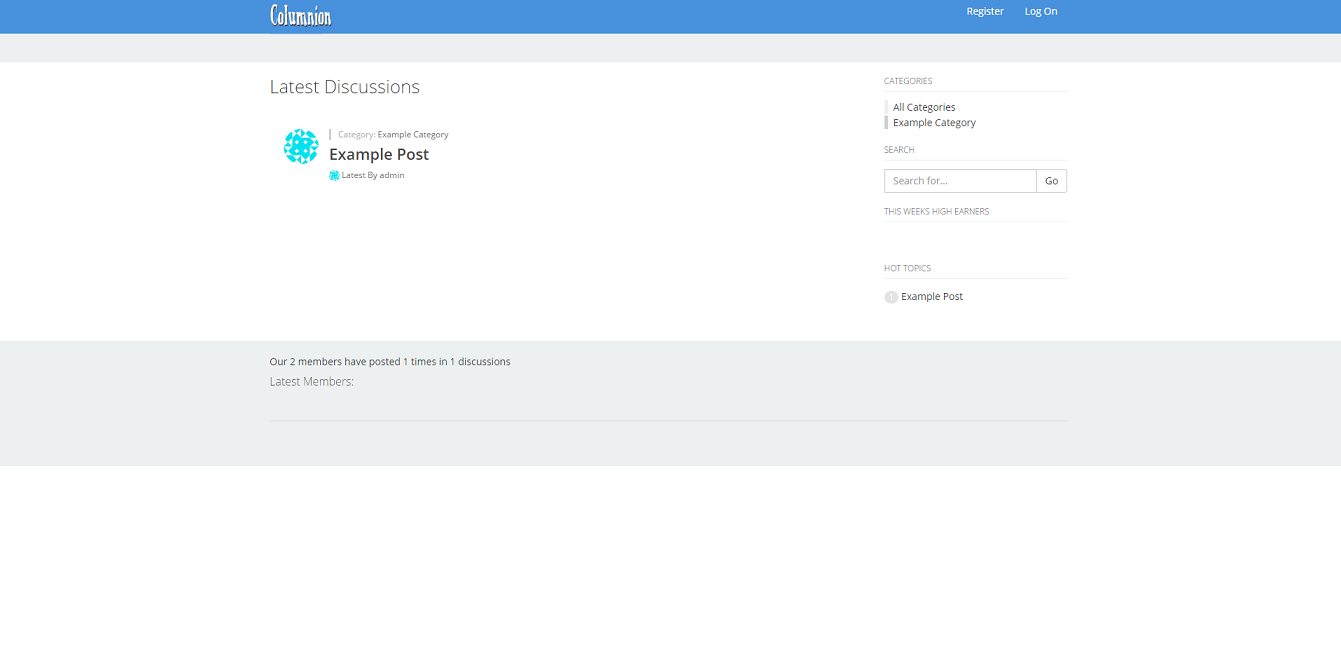The height and width of the screenshot is (668, 1341).
Task: Click the Latest Members label in the footer
Action: [x=312, y=382]
